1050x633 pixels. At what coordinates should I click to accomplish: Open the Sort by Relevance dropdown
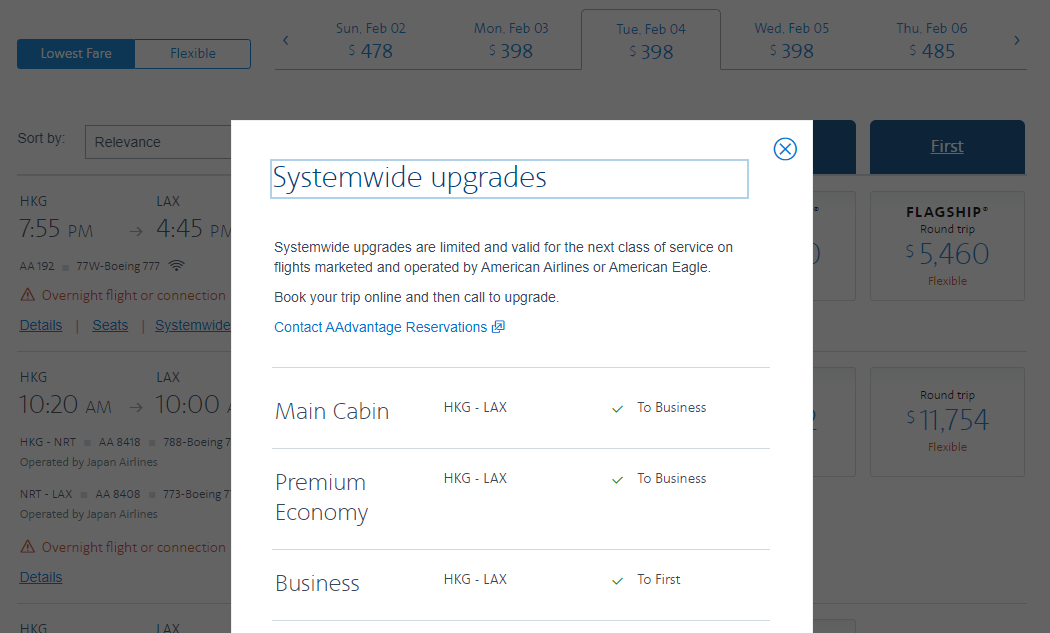point(158,142)
